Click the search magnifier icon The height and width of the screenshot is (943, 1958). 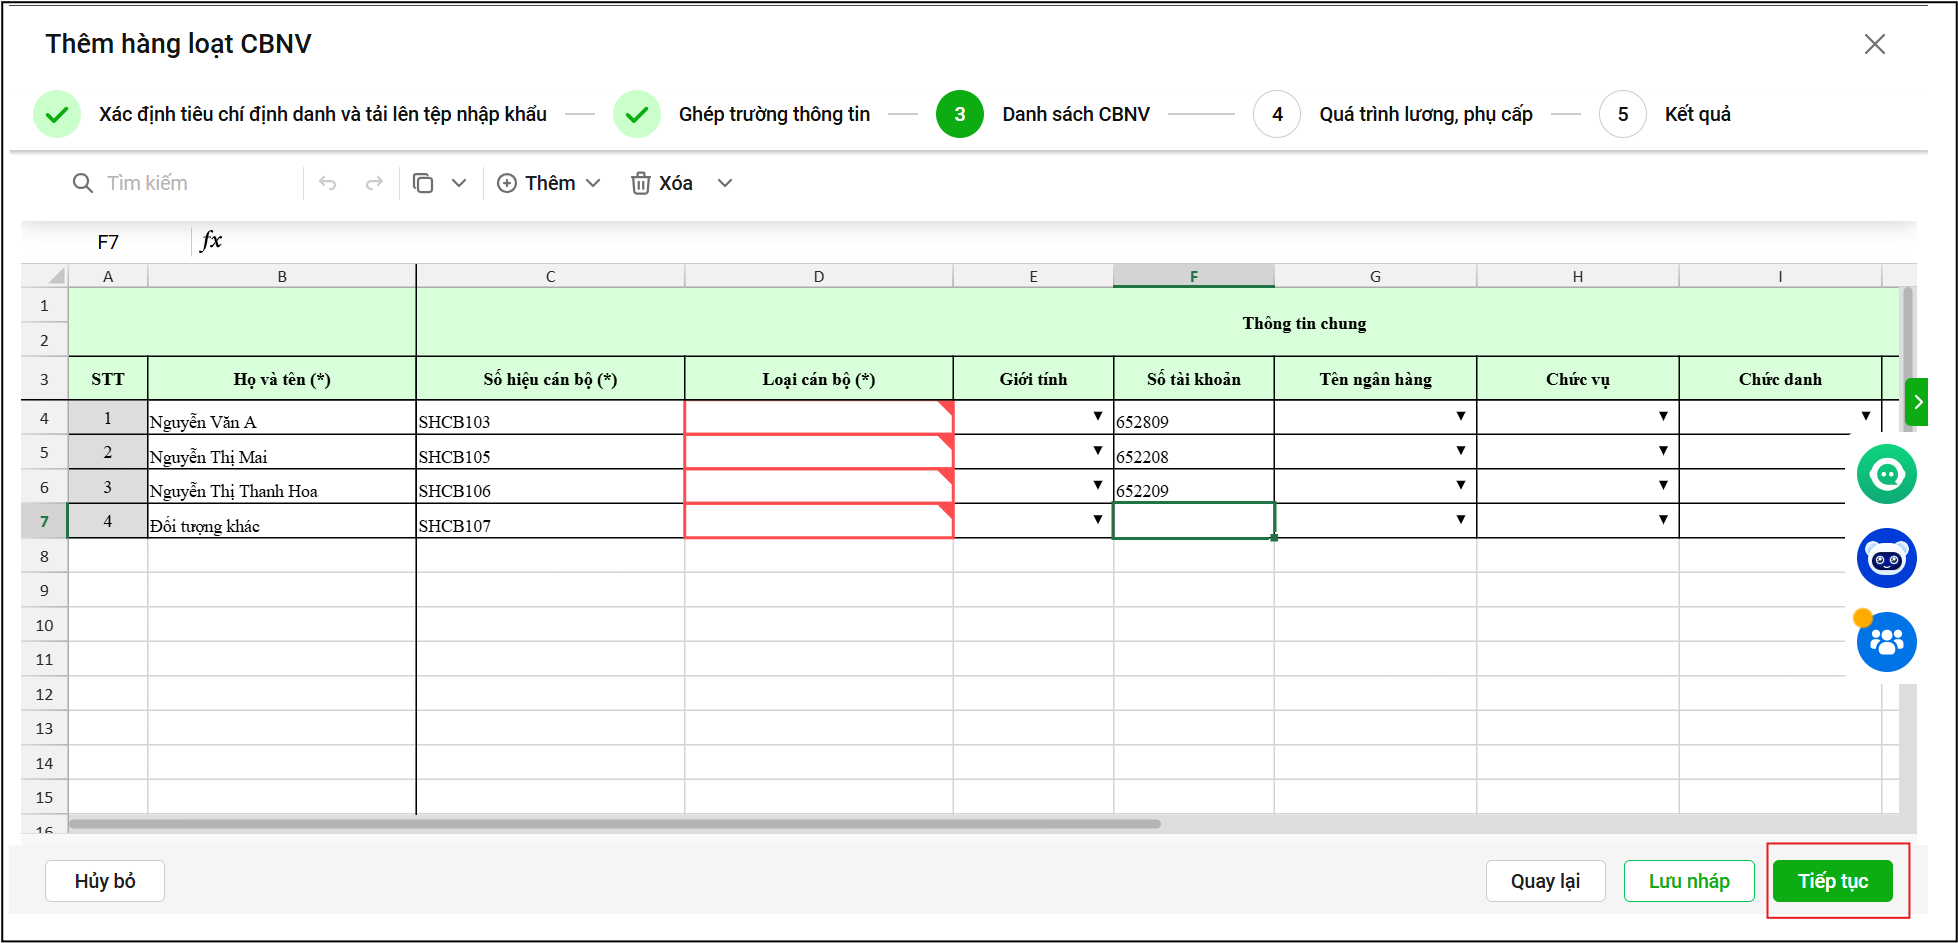click(83, 183)
